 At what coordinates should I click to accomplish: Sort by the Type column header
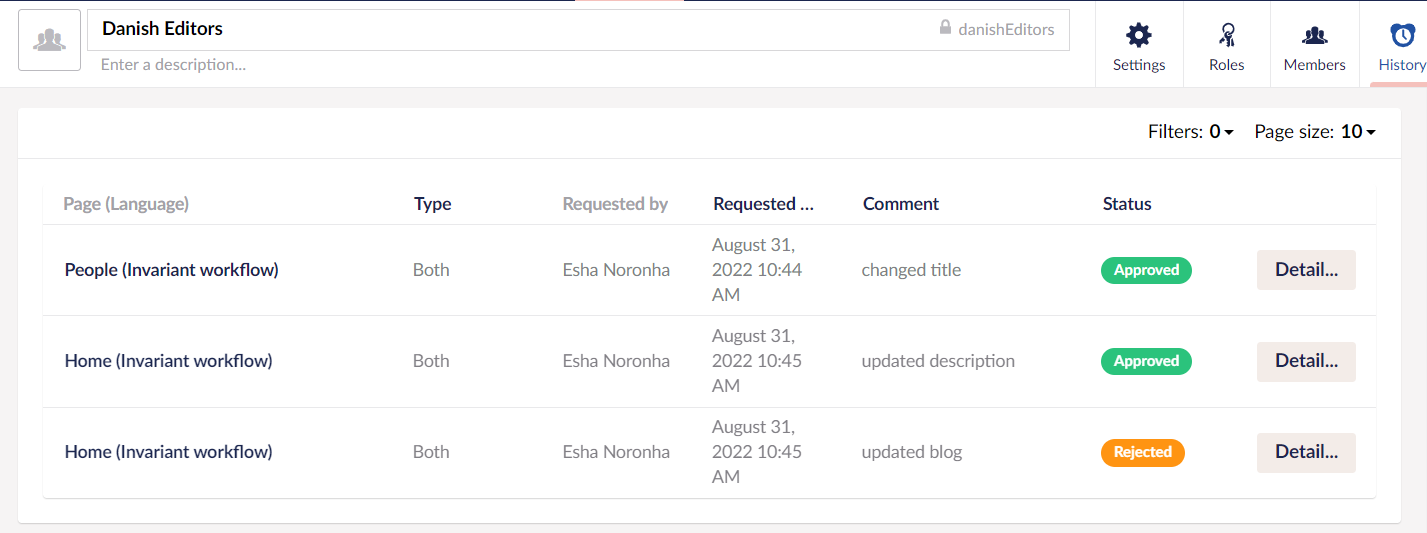pos(432,204)
